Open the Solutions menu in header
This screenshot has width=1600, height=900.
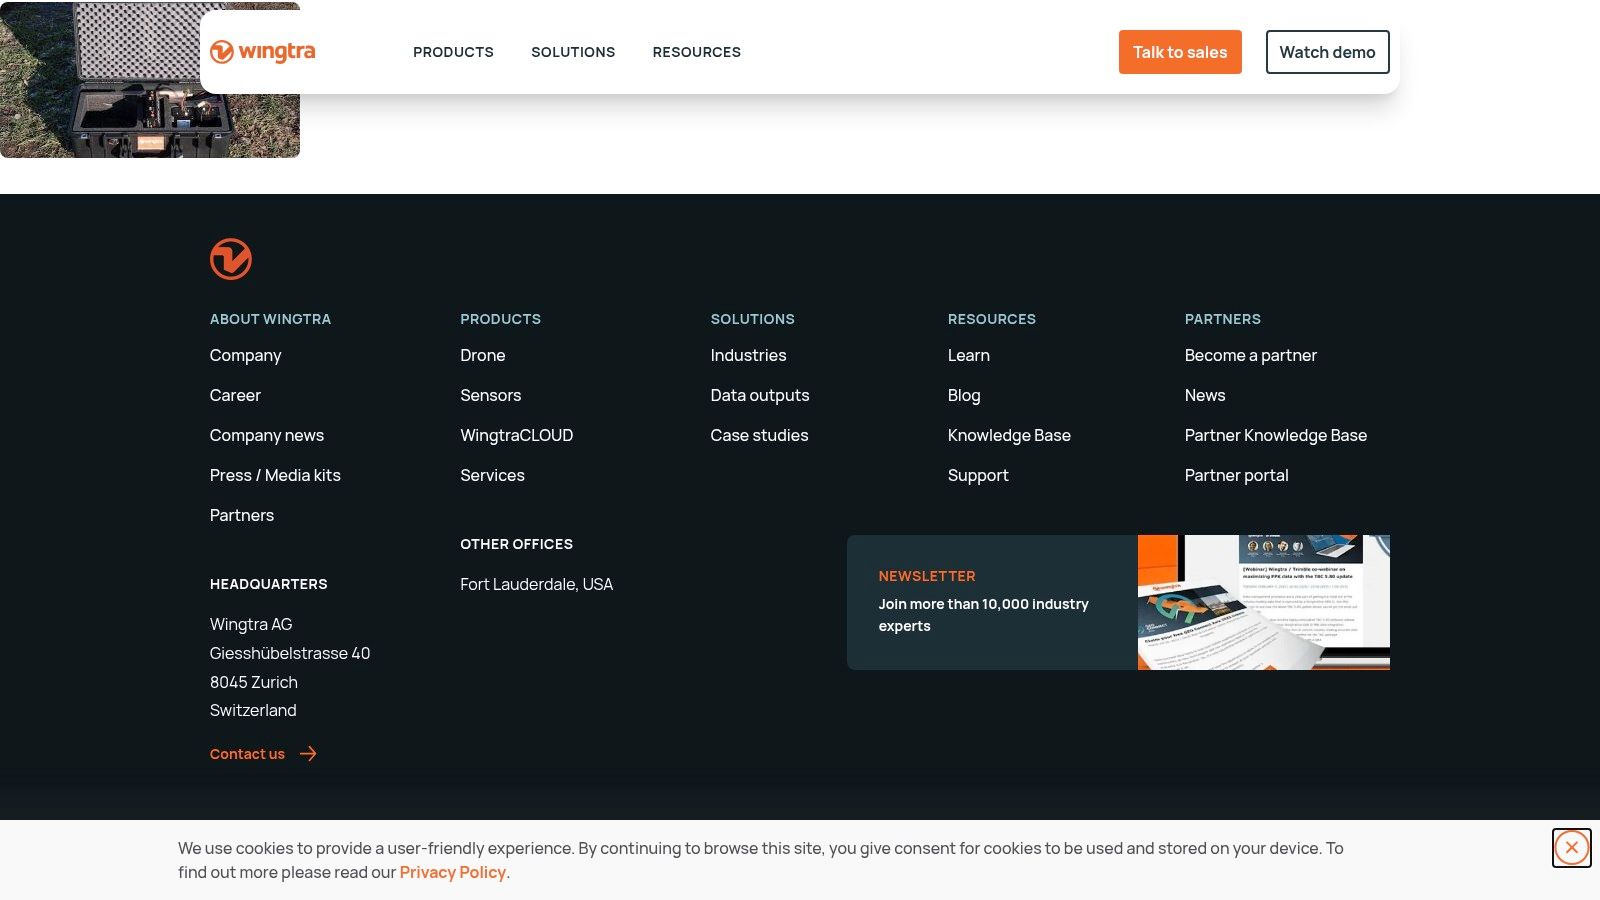coord(573,52)
